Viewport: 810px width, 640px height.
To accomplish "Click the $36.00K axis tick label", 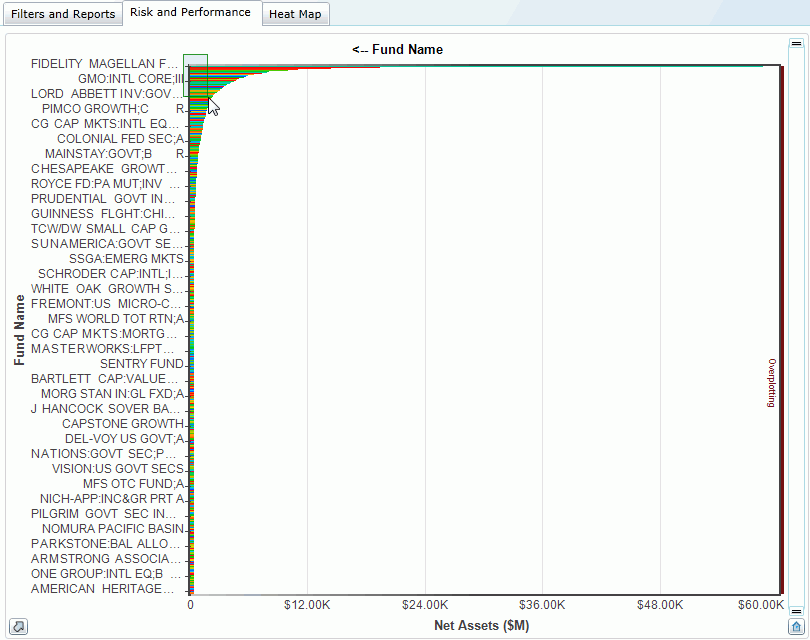I will [x=542, y=605].
